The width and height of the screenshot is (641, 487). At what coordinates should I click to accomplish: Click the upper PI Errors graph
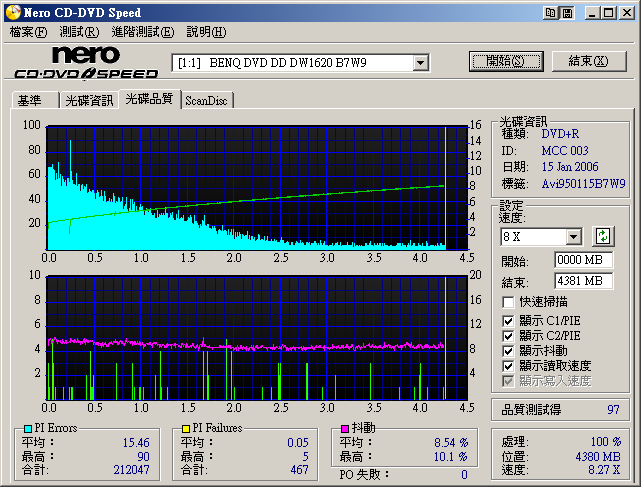tap(257, 188)
